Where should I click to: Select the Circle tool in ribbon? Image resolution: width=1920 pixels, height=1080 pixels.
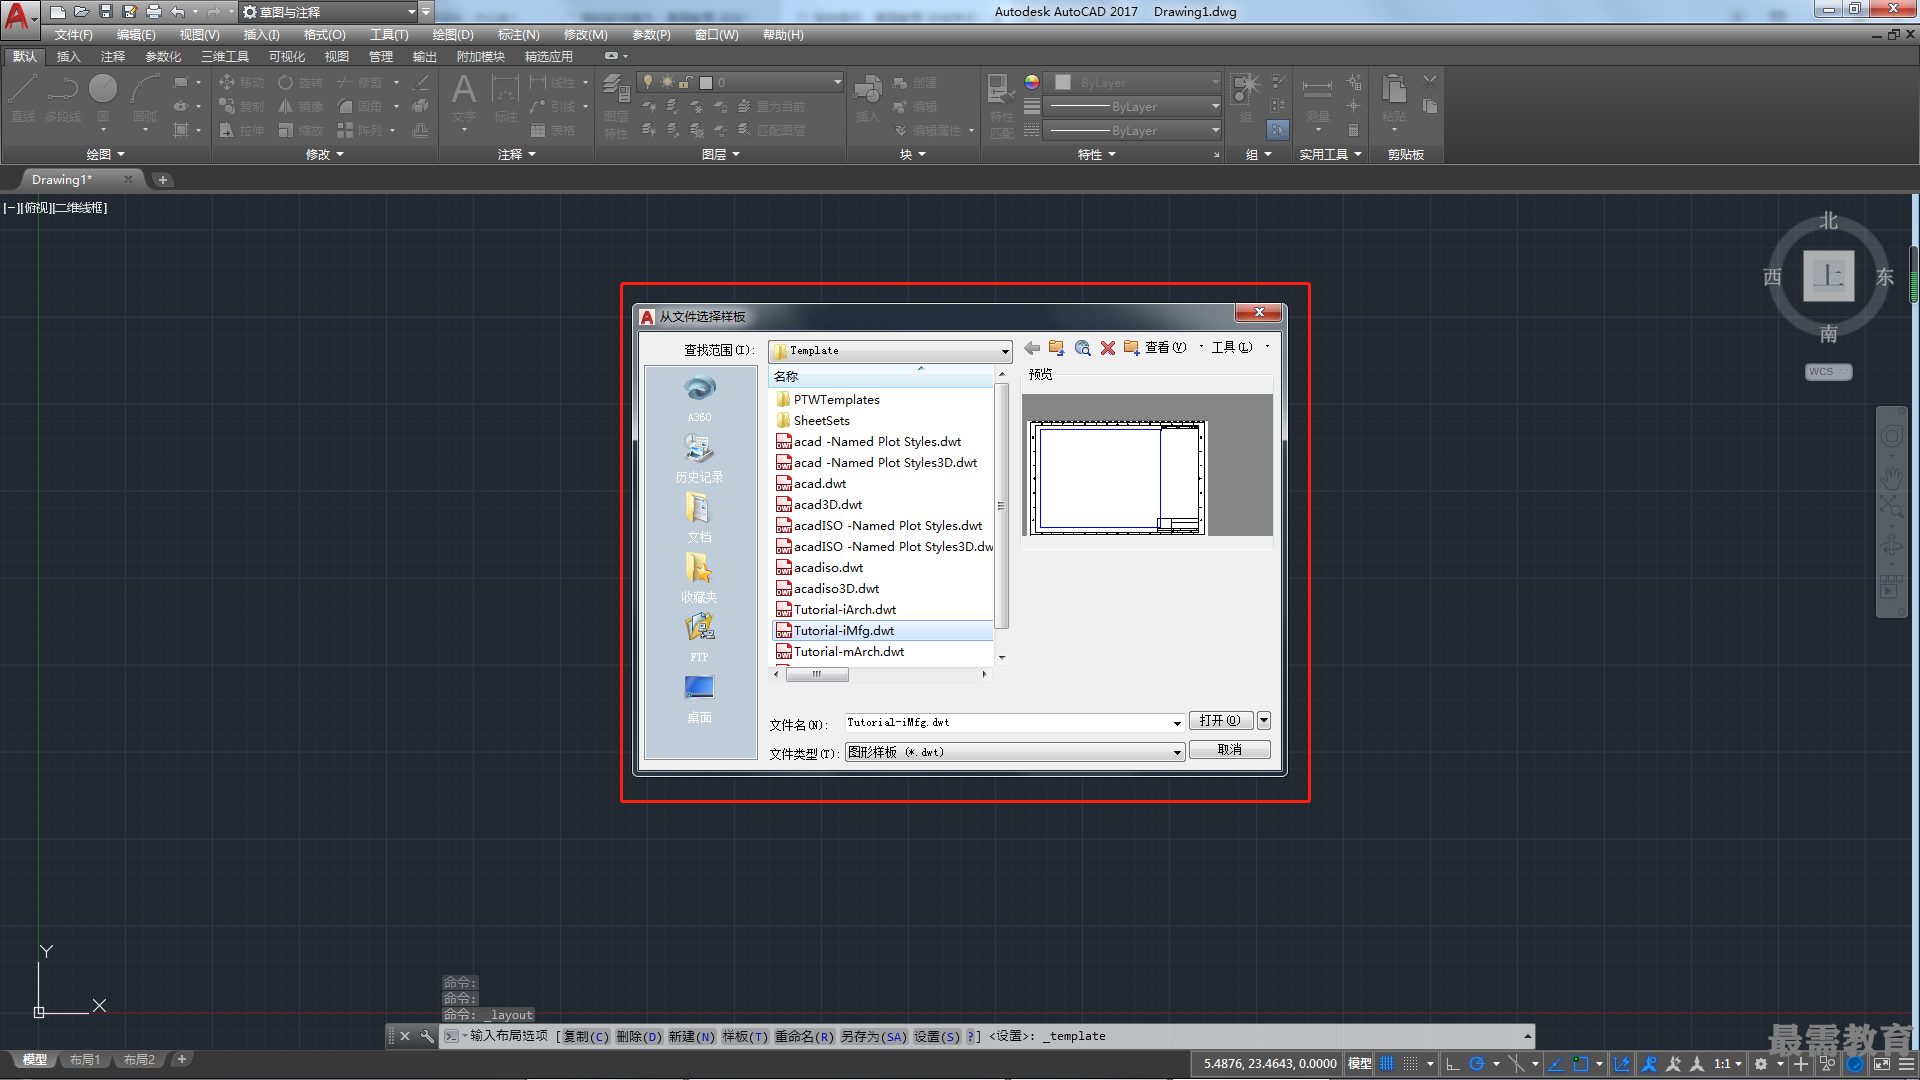tap(103, 98)
